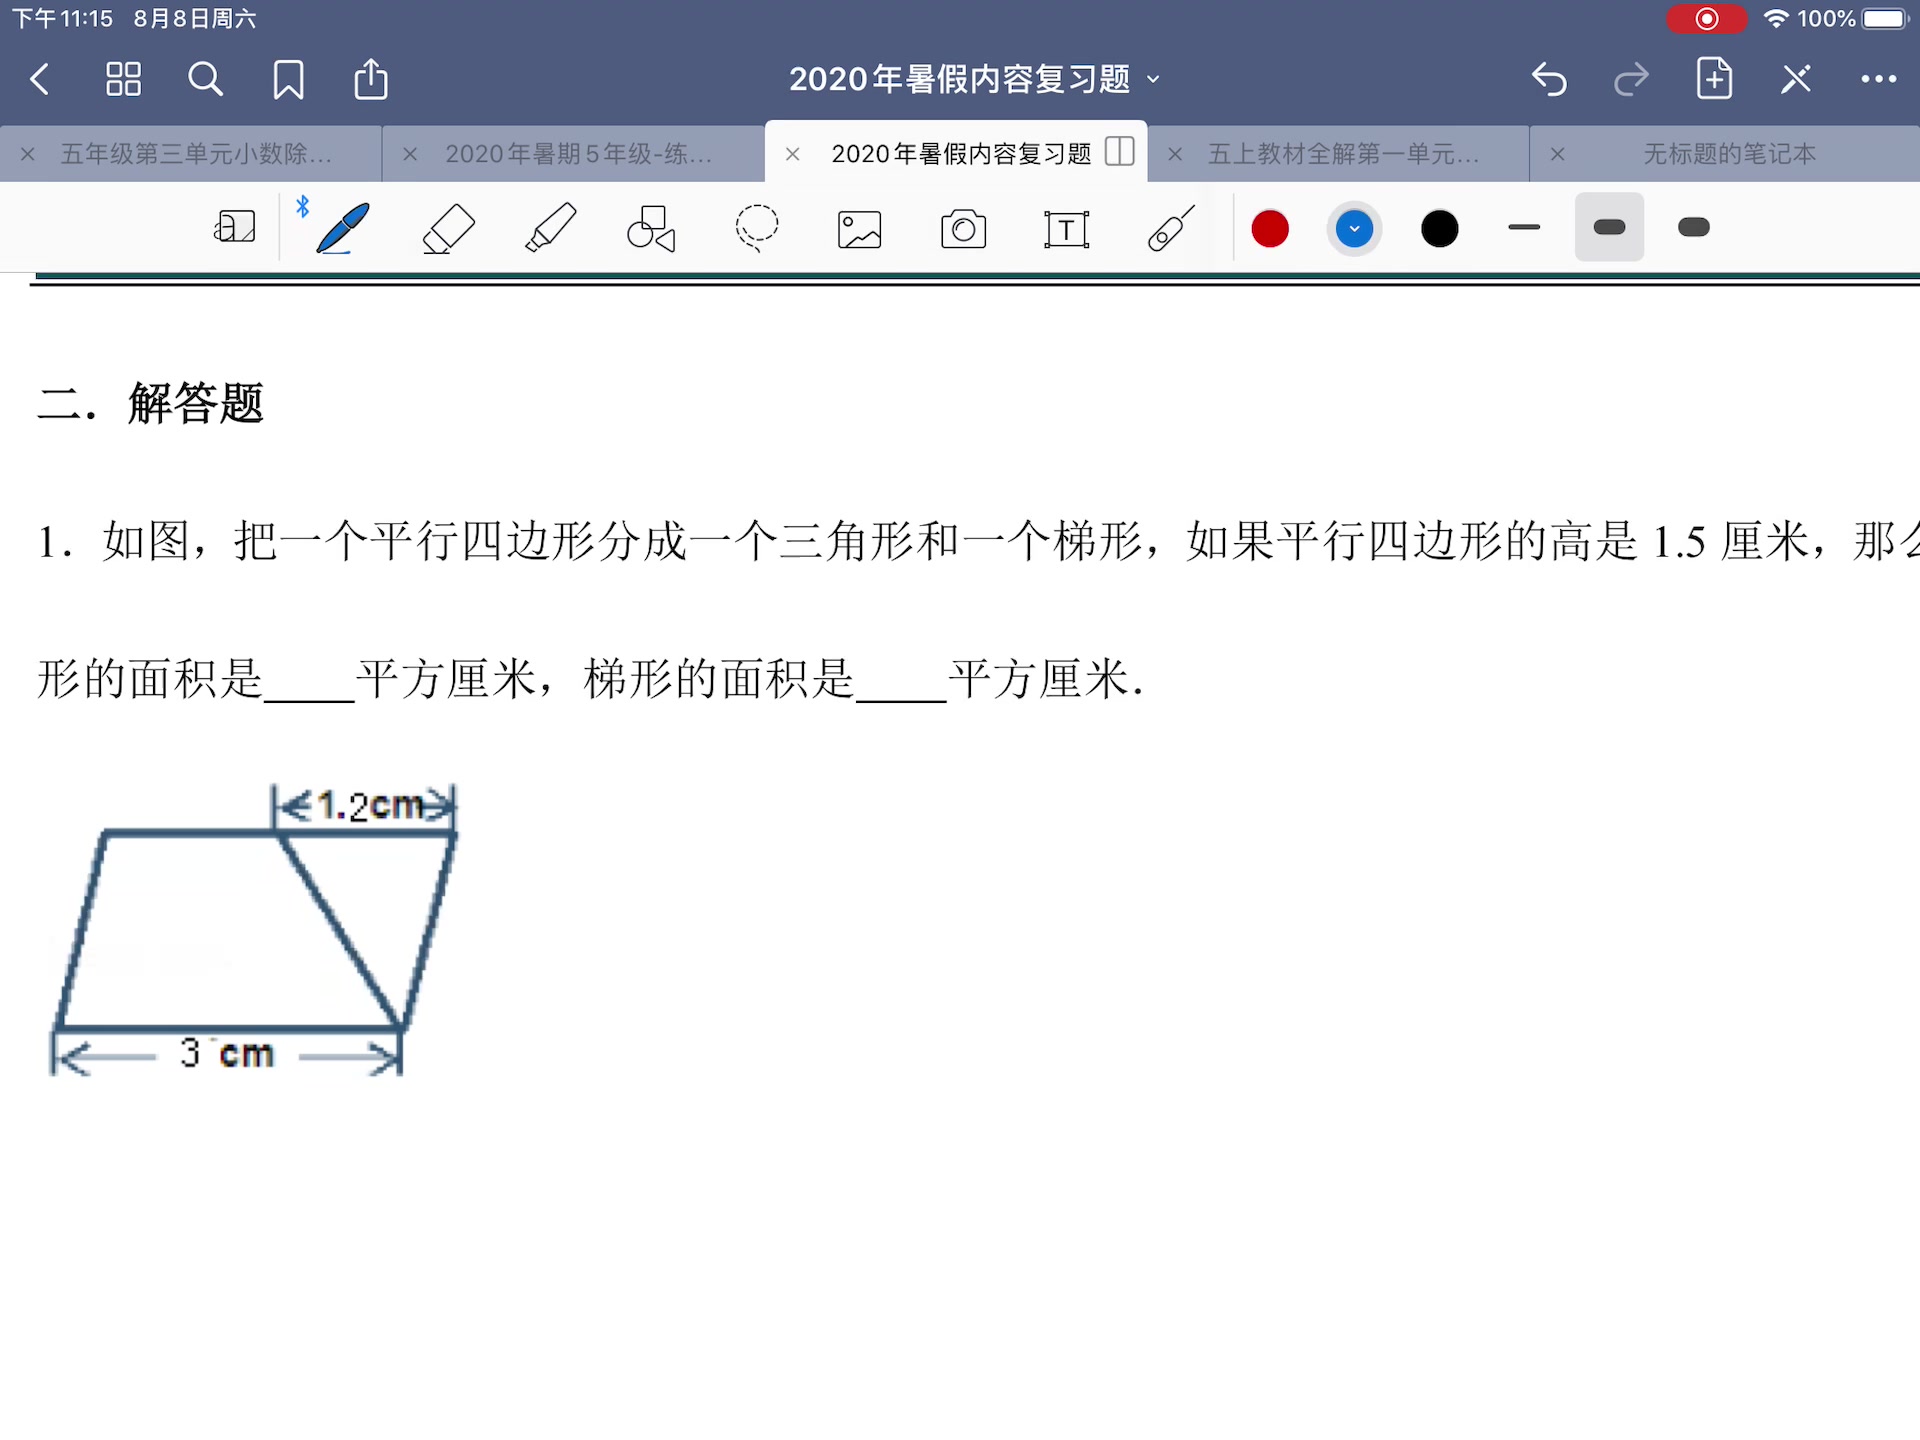Select the Eraser tool

tap(448, 229)
